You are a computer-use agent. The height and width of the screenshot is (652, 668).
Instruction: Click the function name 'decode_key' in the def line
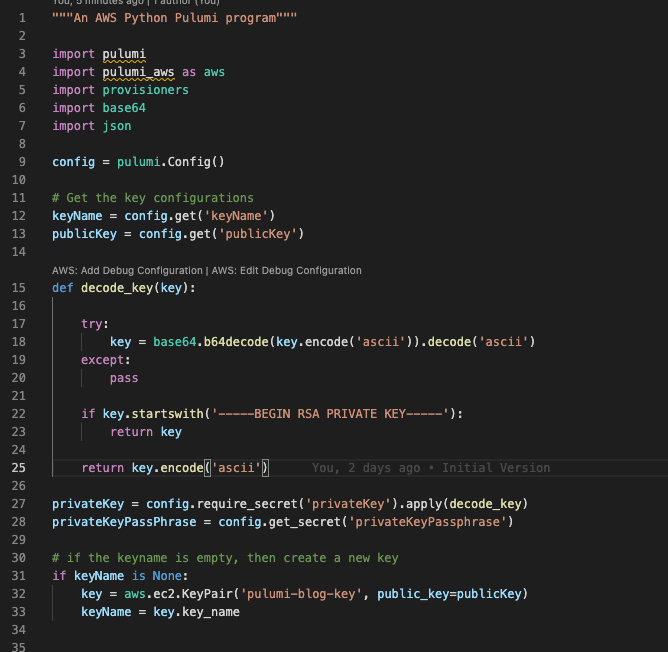(x=117, y=288)
